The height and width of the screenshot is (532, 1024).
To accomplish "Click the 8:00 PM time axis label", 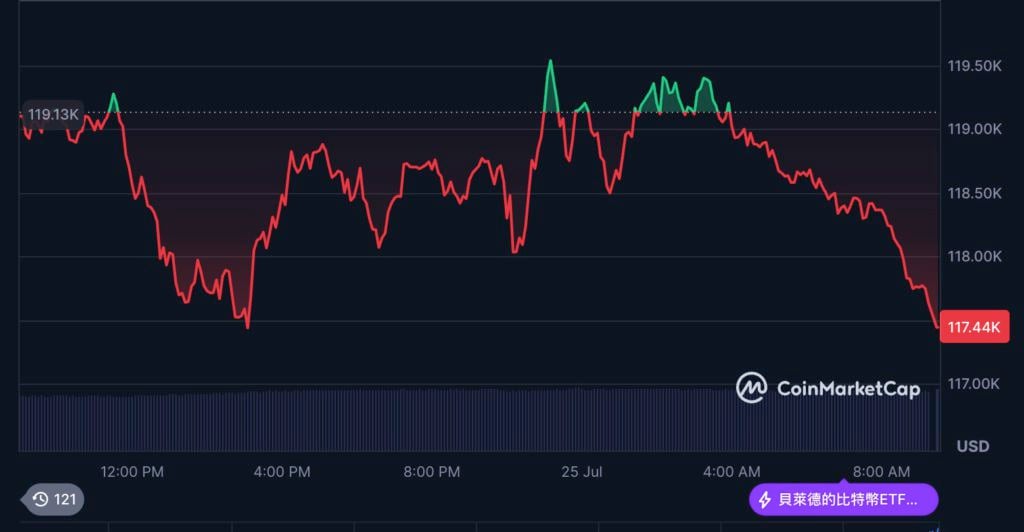I will point(432,471).
